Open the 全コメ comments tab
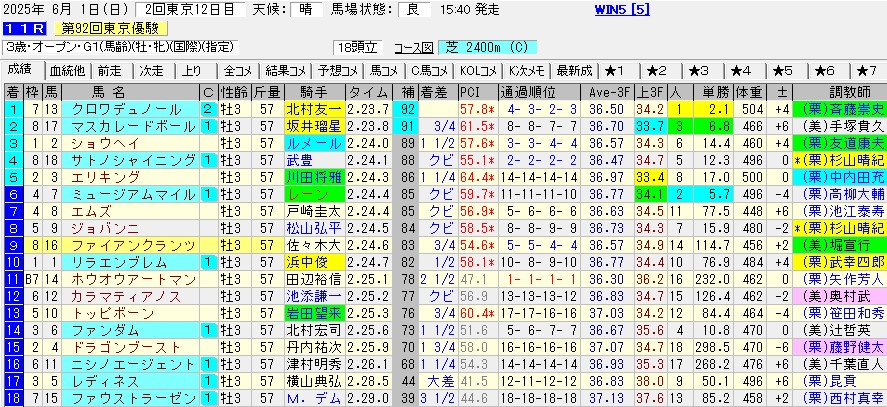This screenshot has width=887, height=407. pos(237,71)
